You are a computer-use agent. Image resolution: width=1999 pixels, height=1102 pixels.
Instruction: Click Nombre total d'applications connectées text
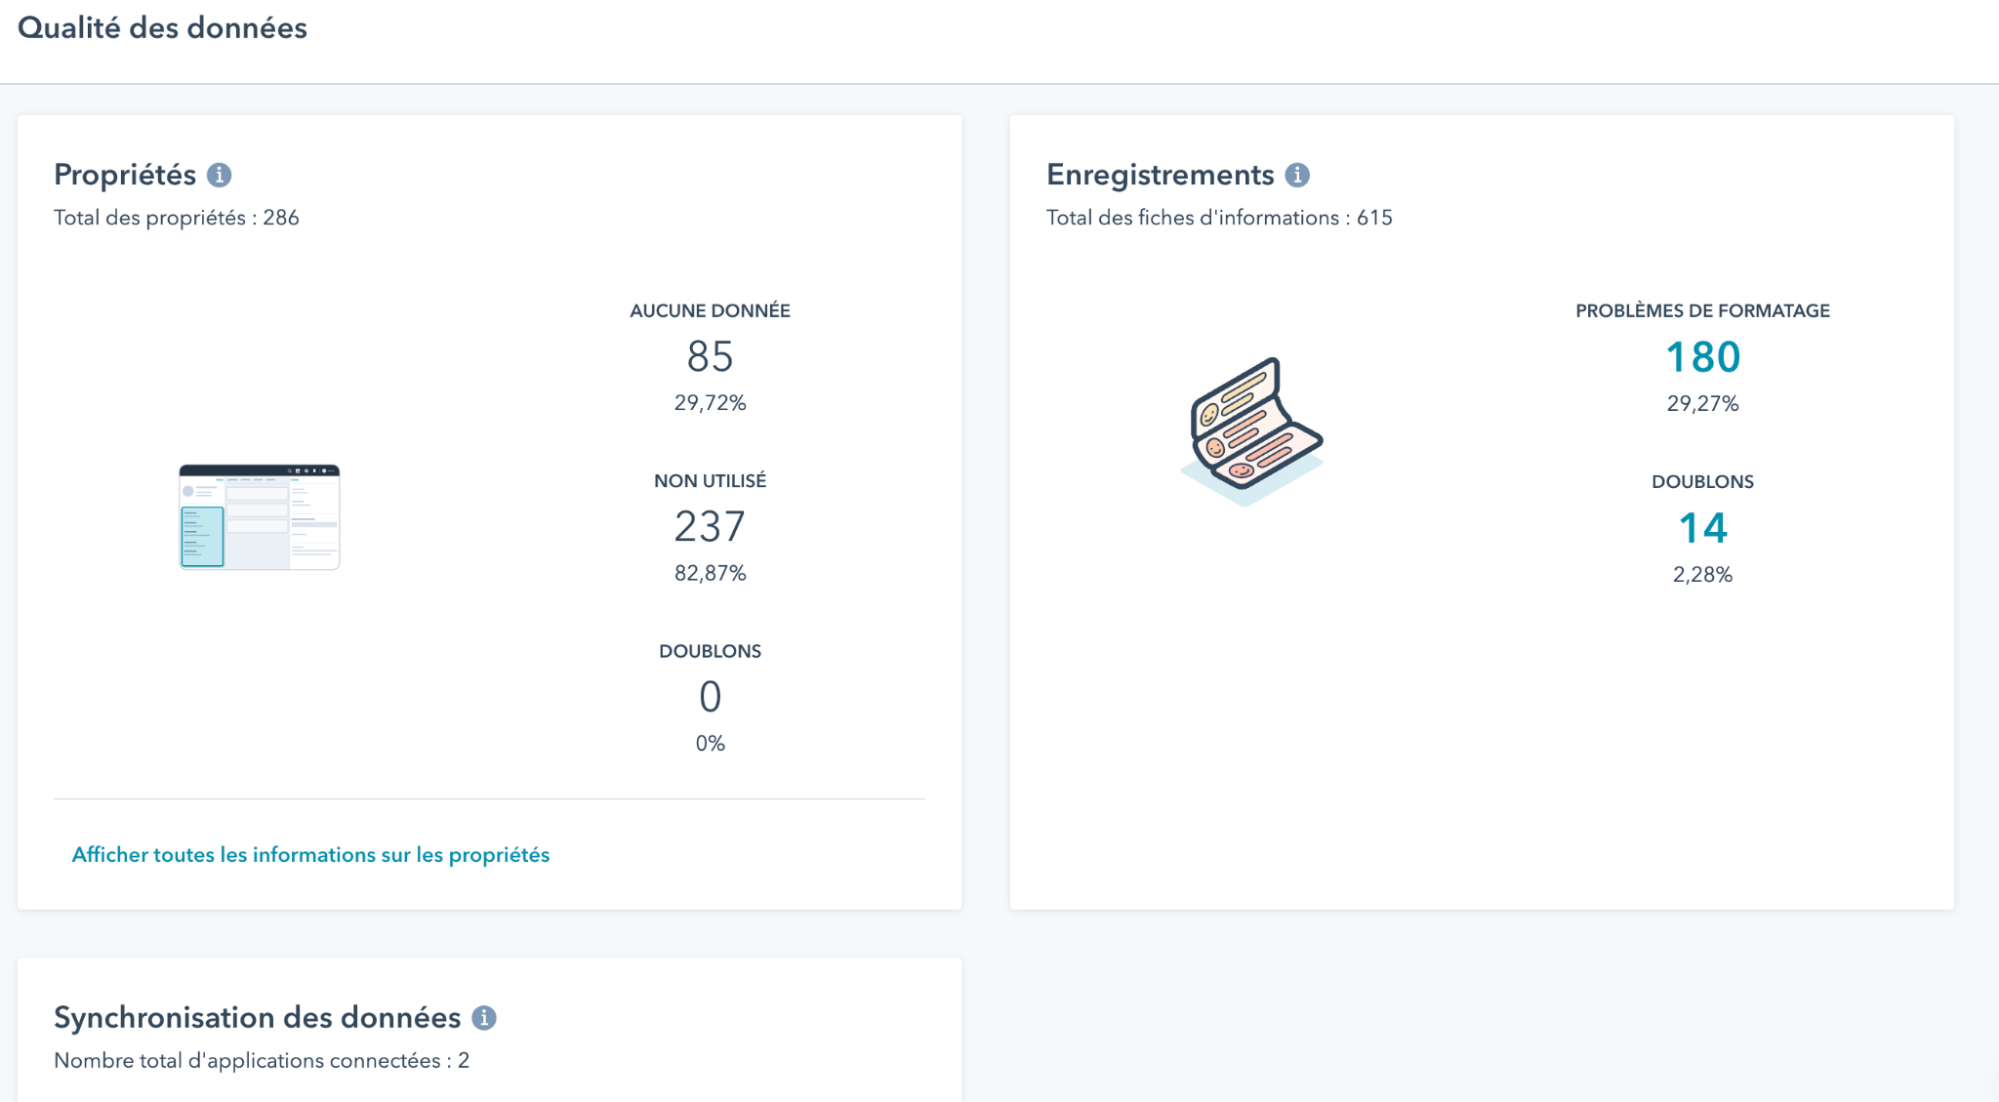pyautogui.click(x=261, y=1061)
